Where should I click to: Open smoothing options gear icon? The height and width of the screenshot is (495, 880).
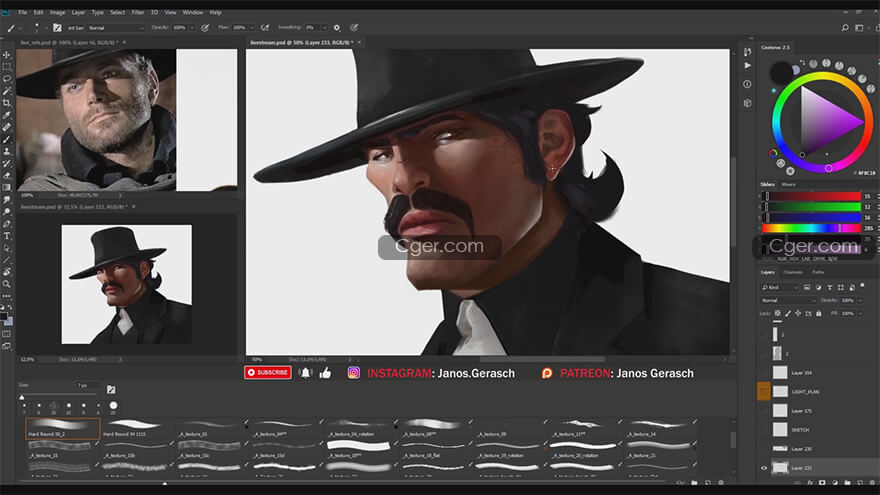[337, 28]
